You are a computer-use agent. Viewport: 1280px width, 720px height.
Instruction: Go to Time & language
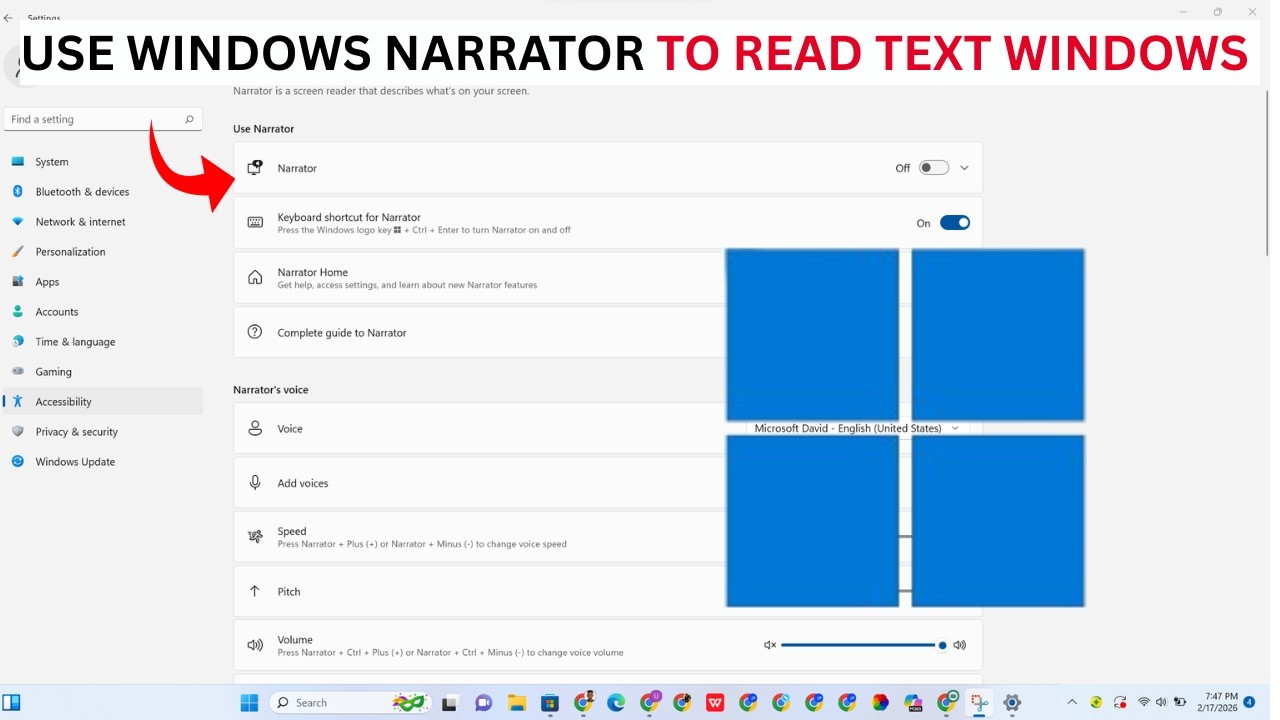coord(104,341)
